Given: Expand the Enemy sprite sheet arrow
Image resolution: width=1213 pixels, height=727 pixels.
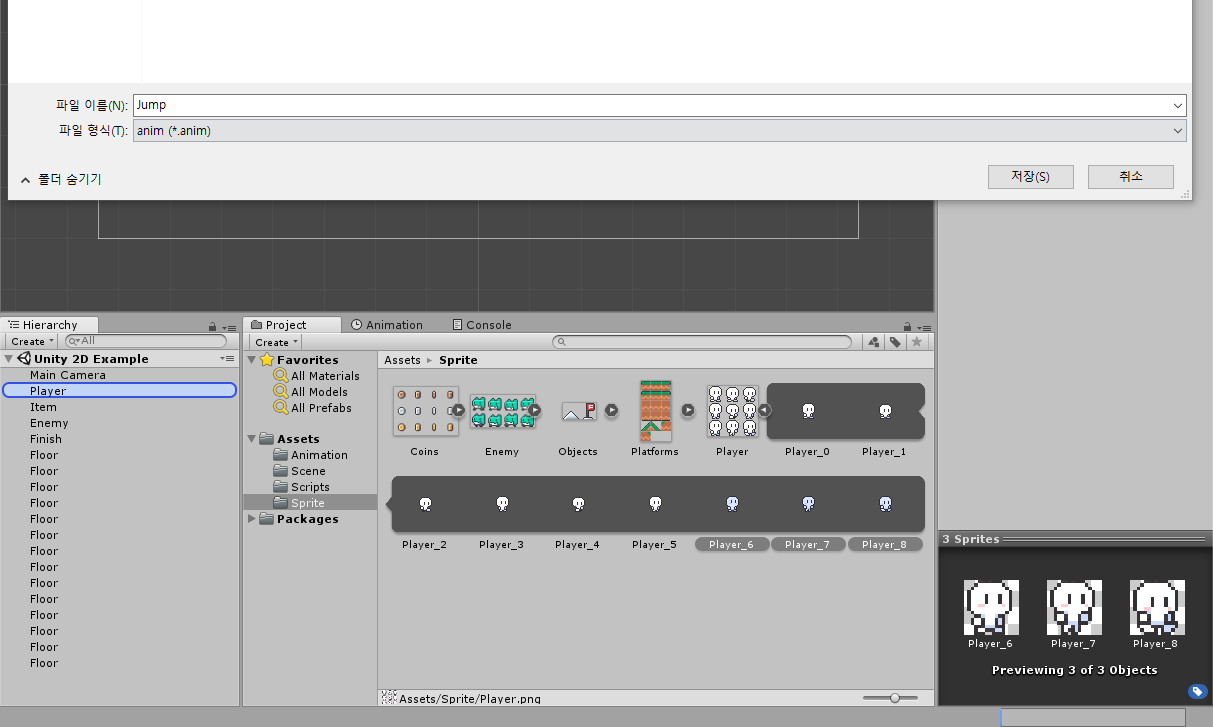Looking at the screenshot, I should (x=535, y=410).
